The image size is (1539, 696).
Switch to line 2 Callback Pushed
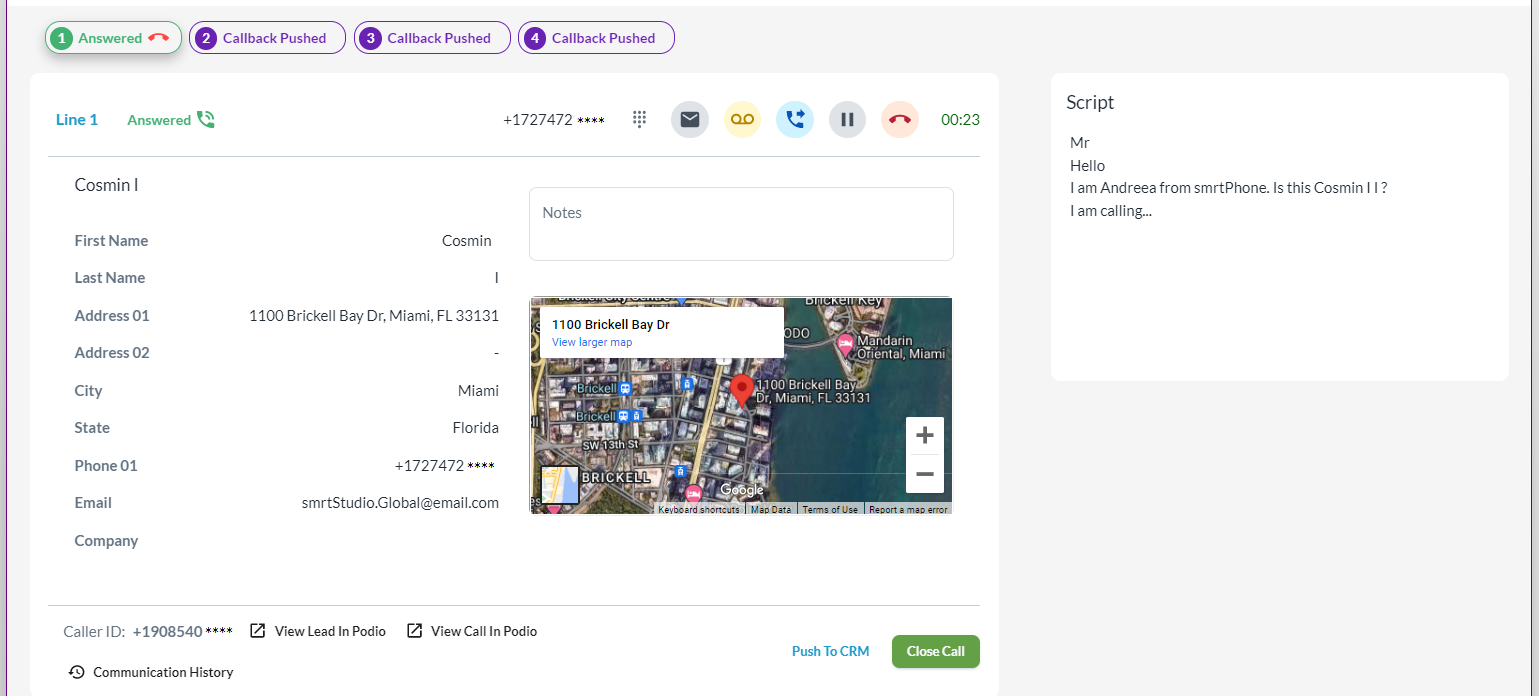point(267,38)
